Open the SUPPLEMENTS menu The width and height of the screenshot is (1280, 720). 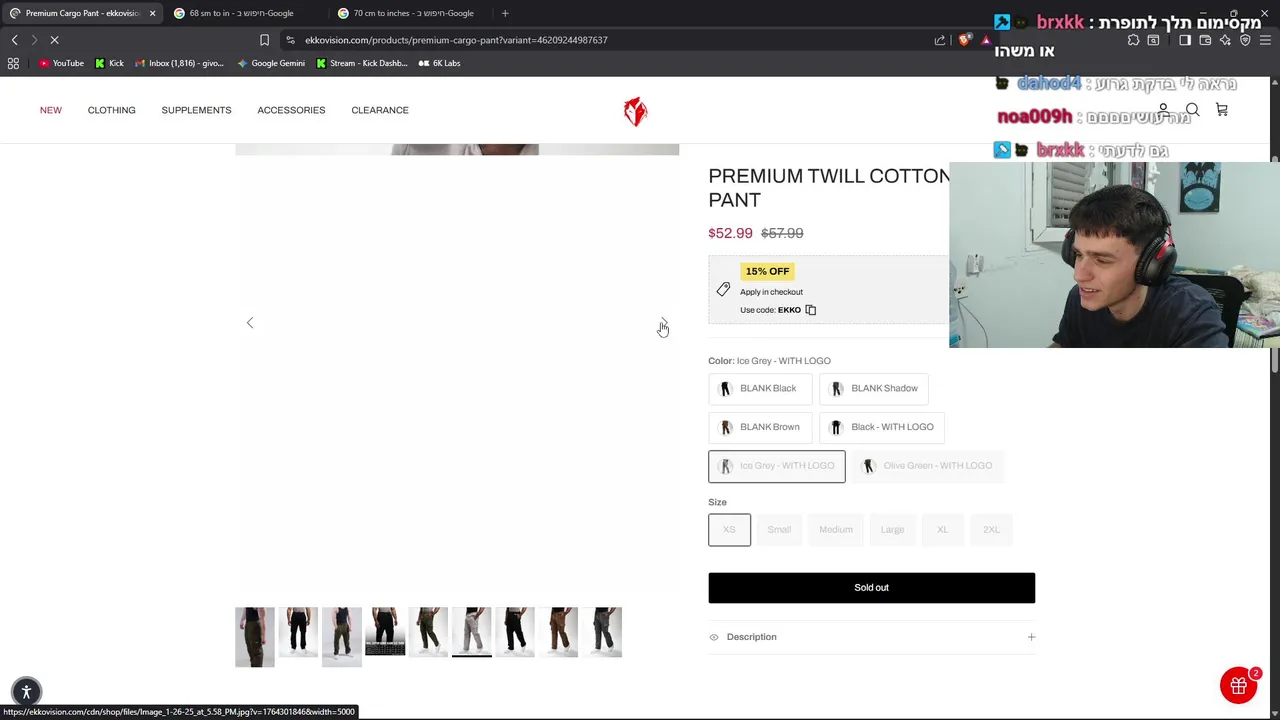tap(196, 110)
